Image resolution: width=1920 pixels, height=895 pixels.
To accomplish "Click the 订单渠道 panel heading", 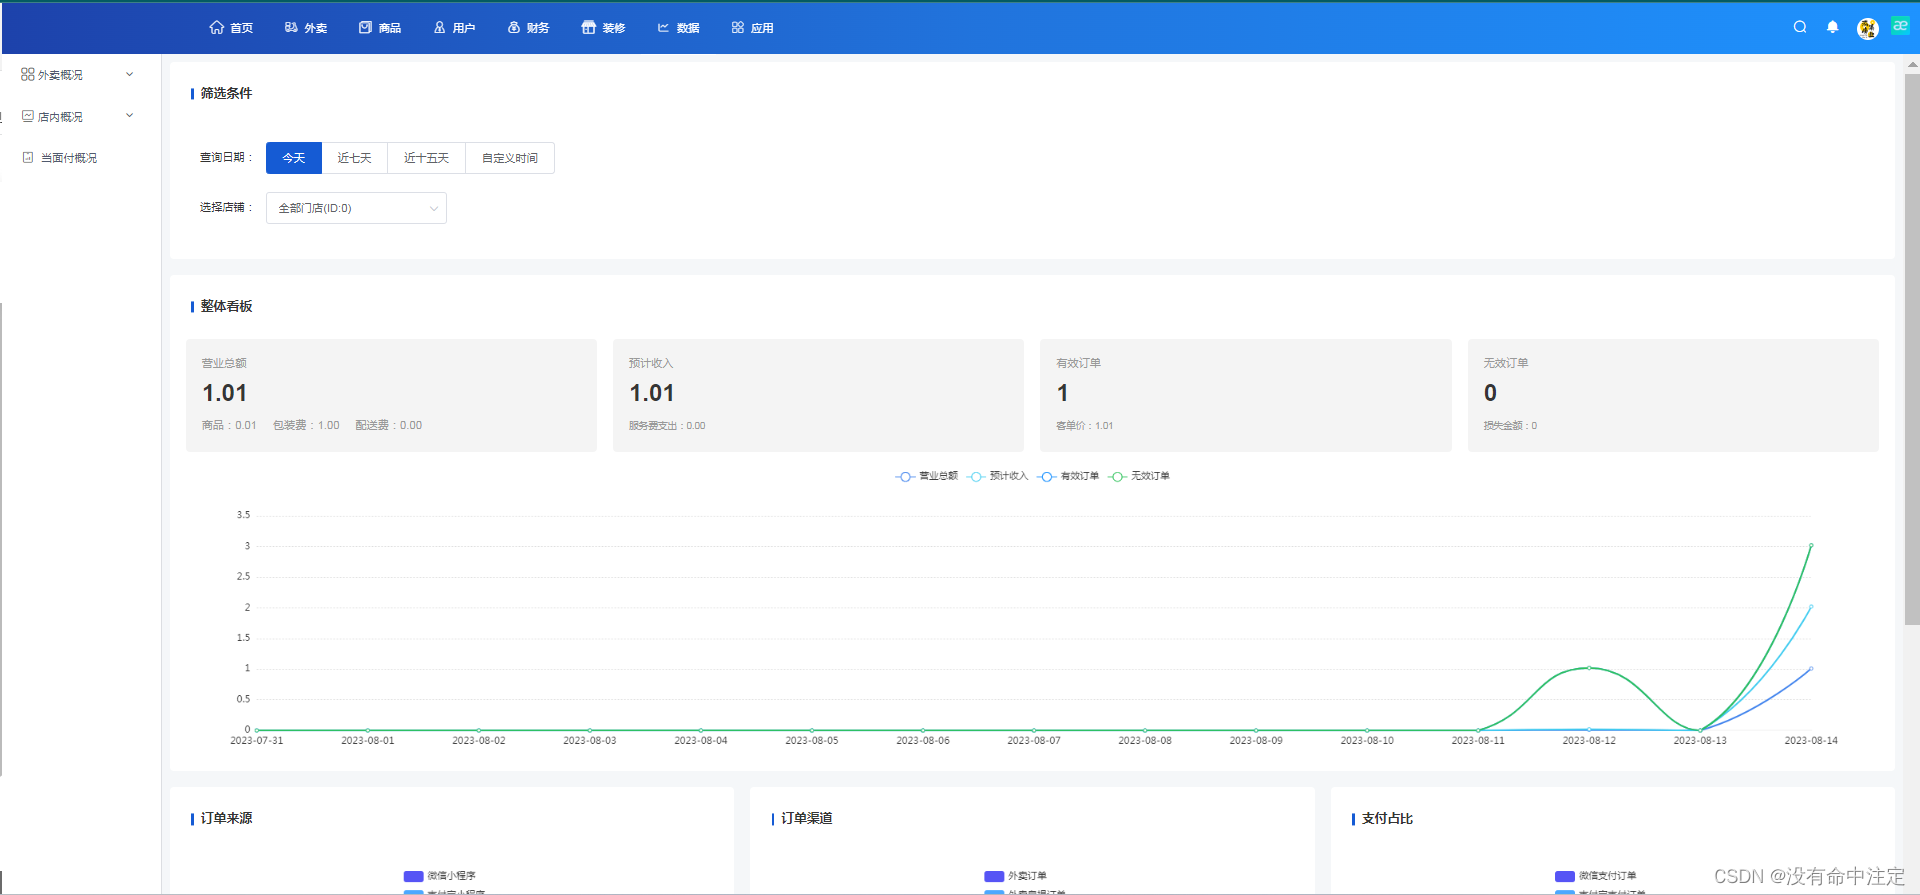I will 807,818.
